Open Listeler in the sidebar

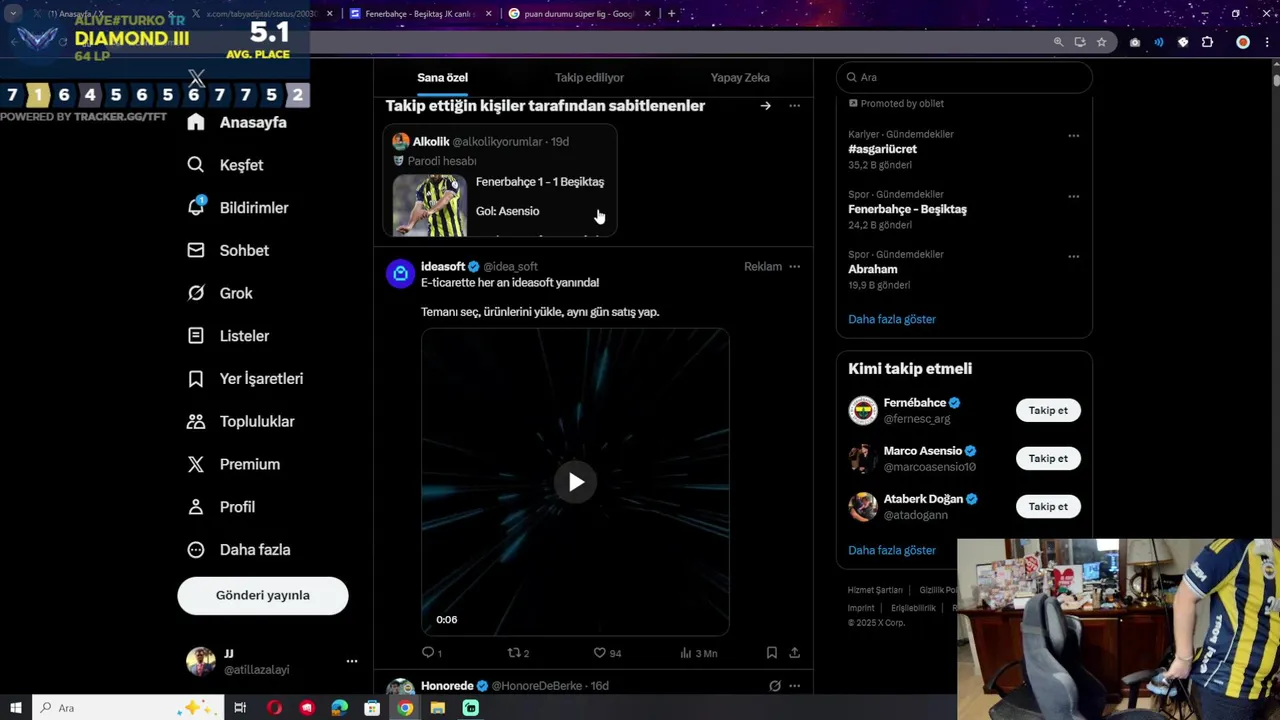pyautogui.click(x=228, y=336)
